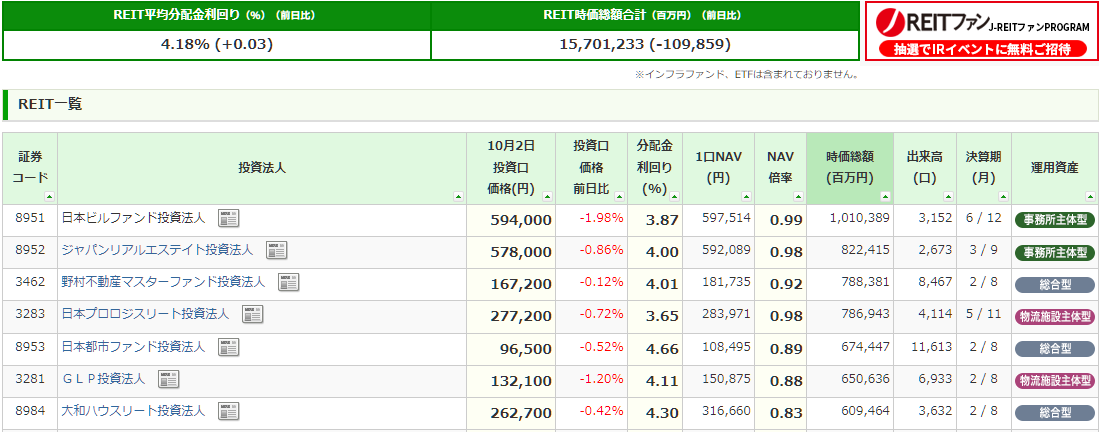Open the ＧＬＰ投資法人 link
The height and width of the screenshot is (432, 1100).
pyautogui.click(x=103, y=379)
